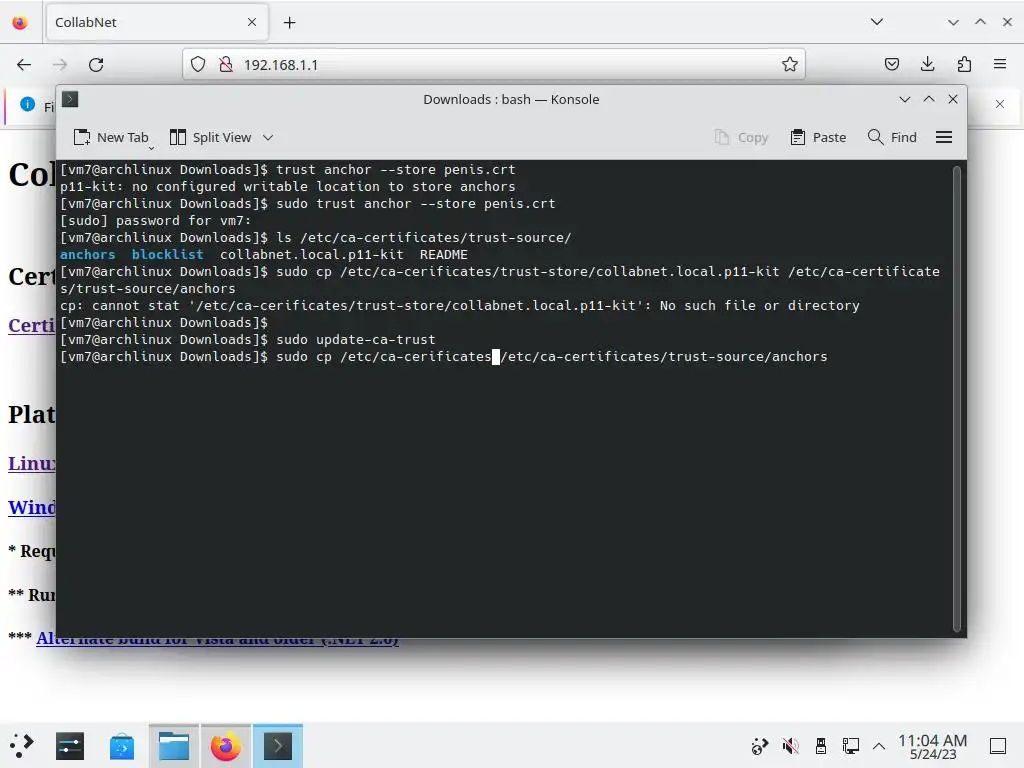Minimize the Konsole window
The width and height of the screenshot is (1024, 768).
point(904,99)
